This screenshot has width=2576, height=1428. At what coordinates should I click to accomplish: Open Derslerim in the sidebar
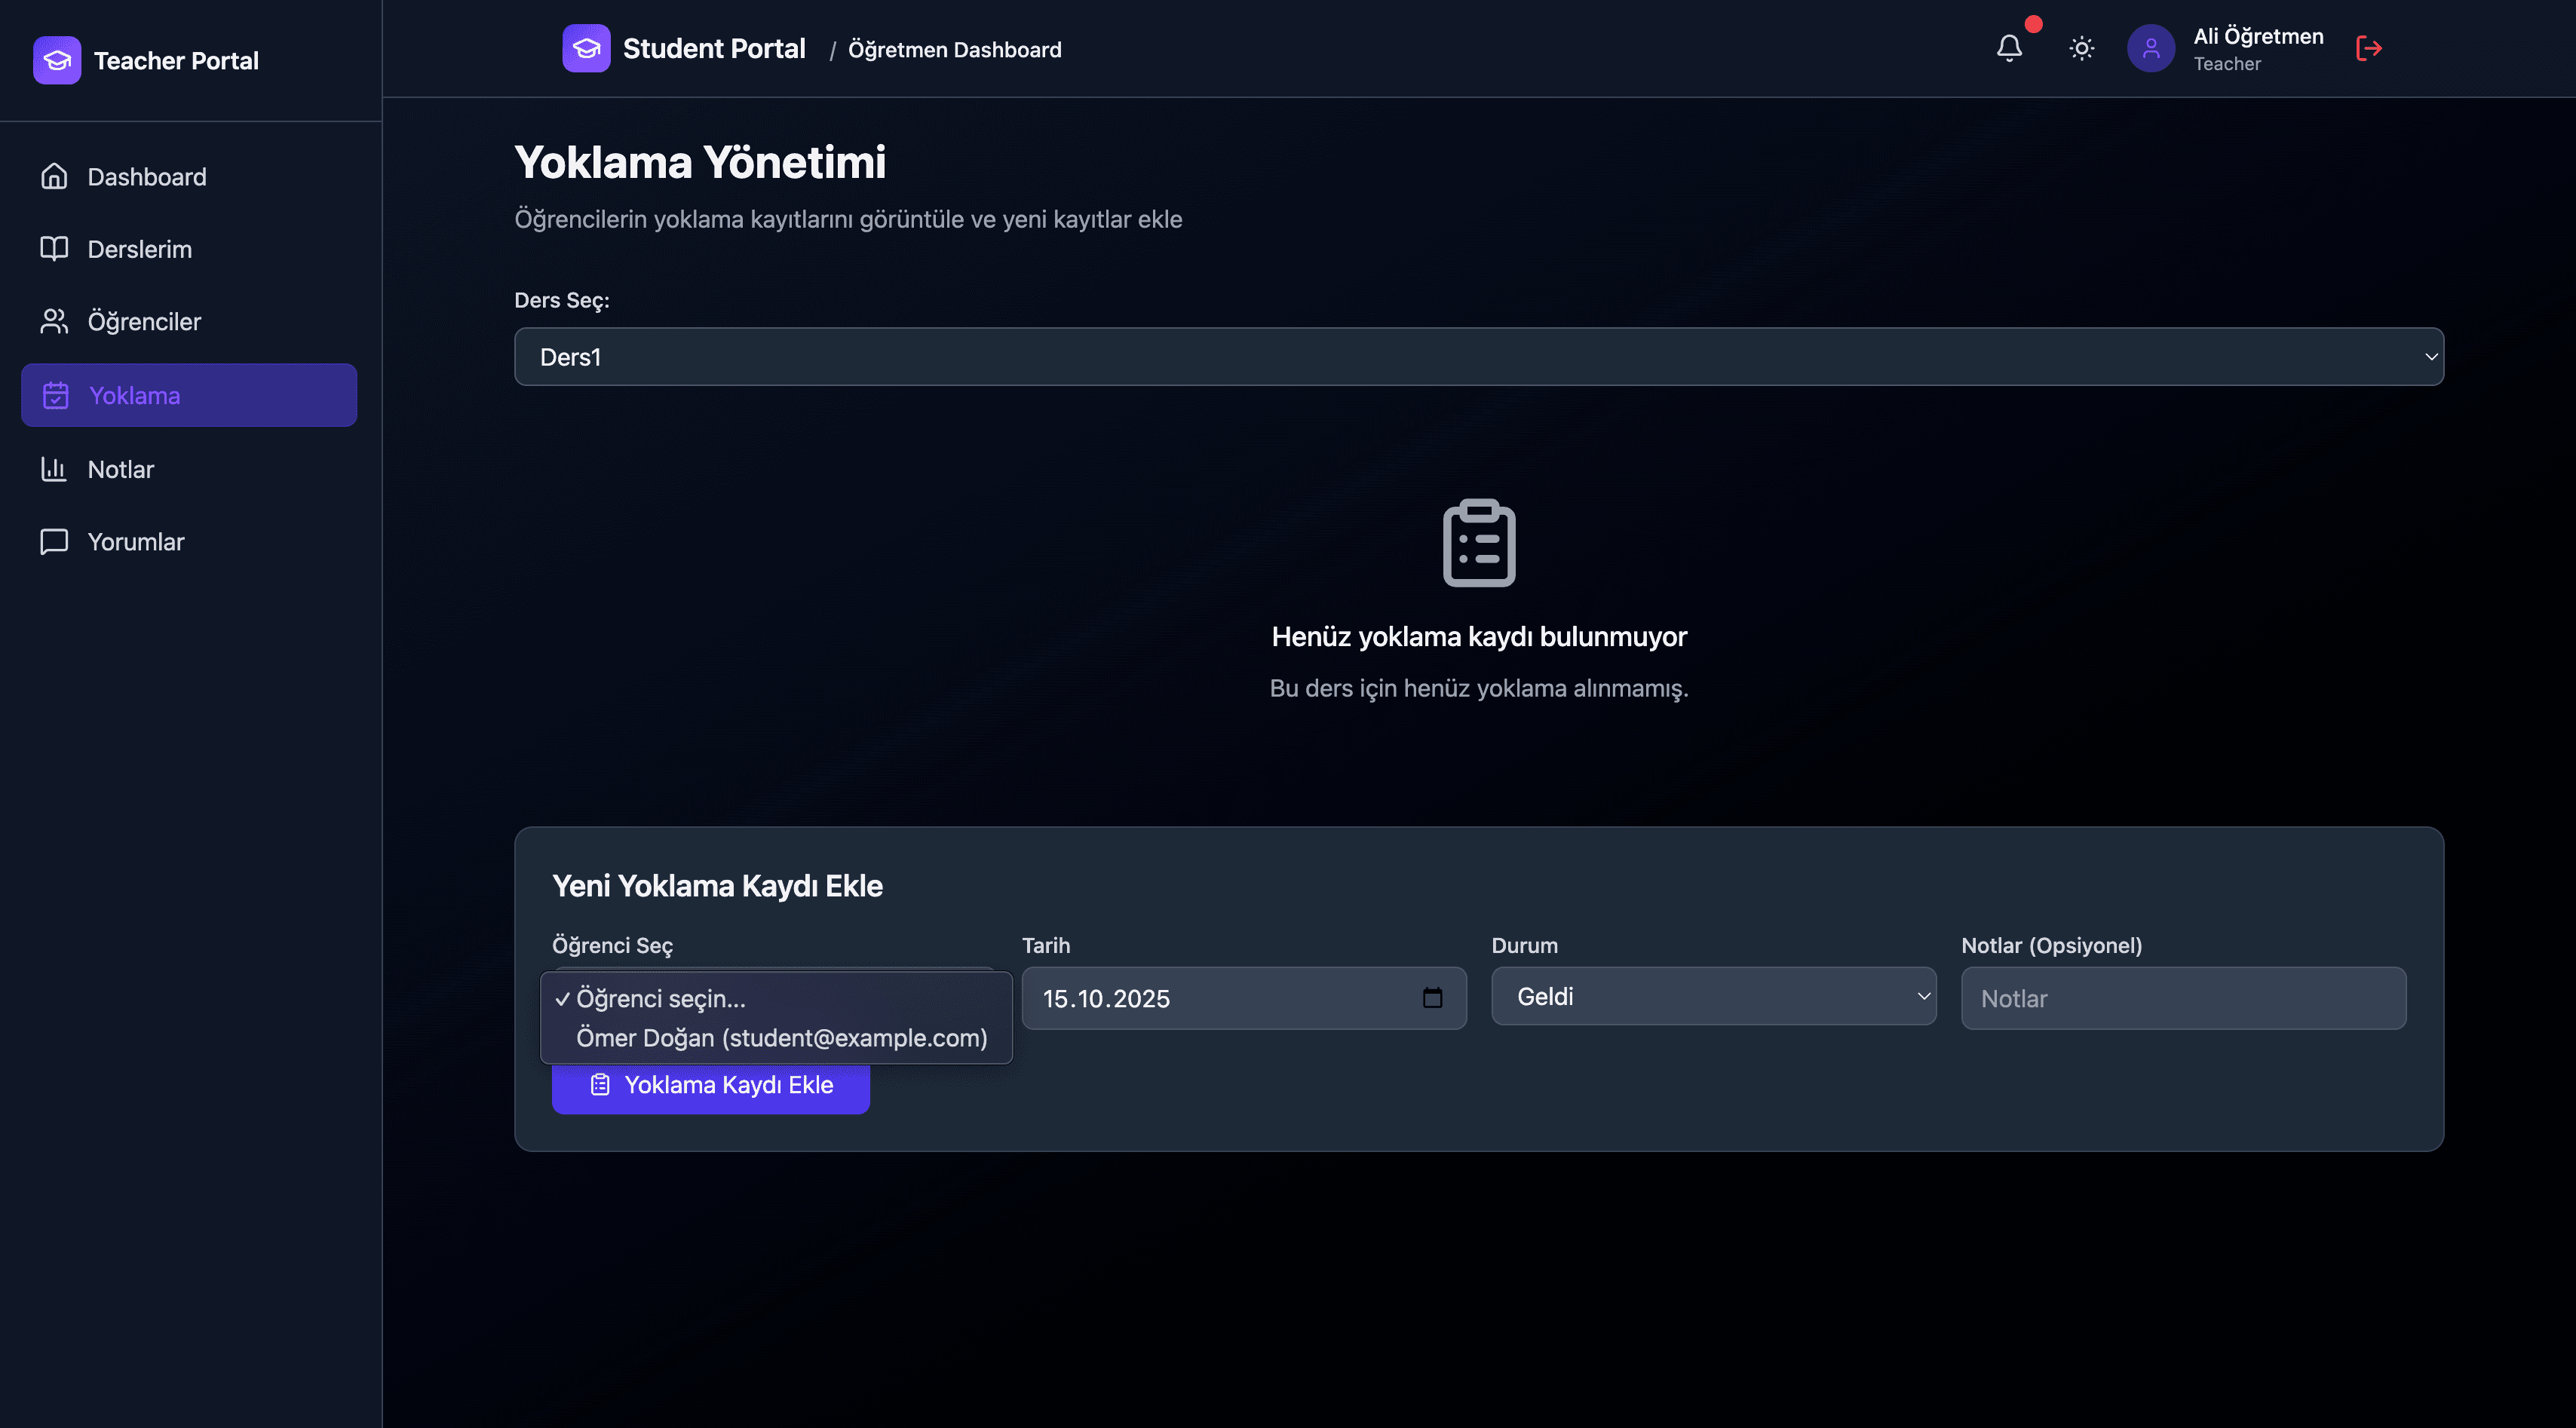coord(139,249)
